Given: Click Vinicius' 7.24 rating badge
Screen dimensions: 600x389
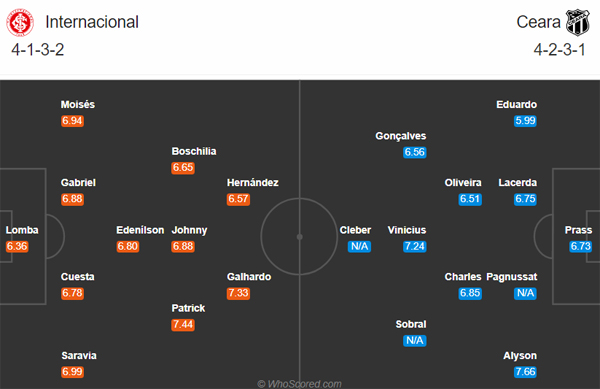Looking at the screenshot, I should [x=414, y=246].
